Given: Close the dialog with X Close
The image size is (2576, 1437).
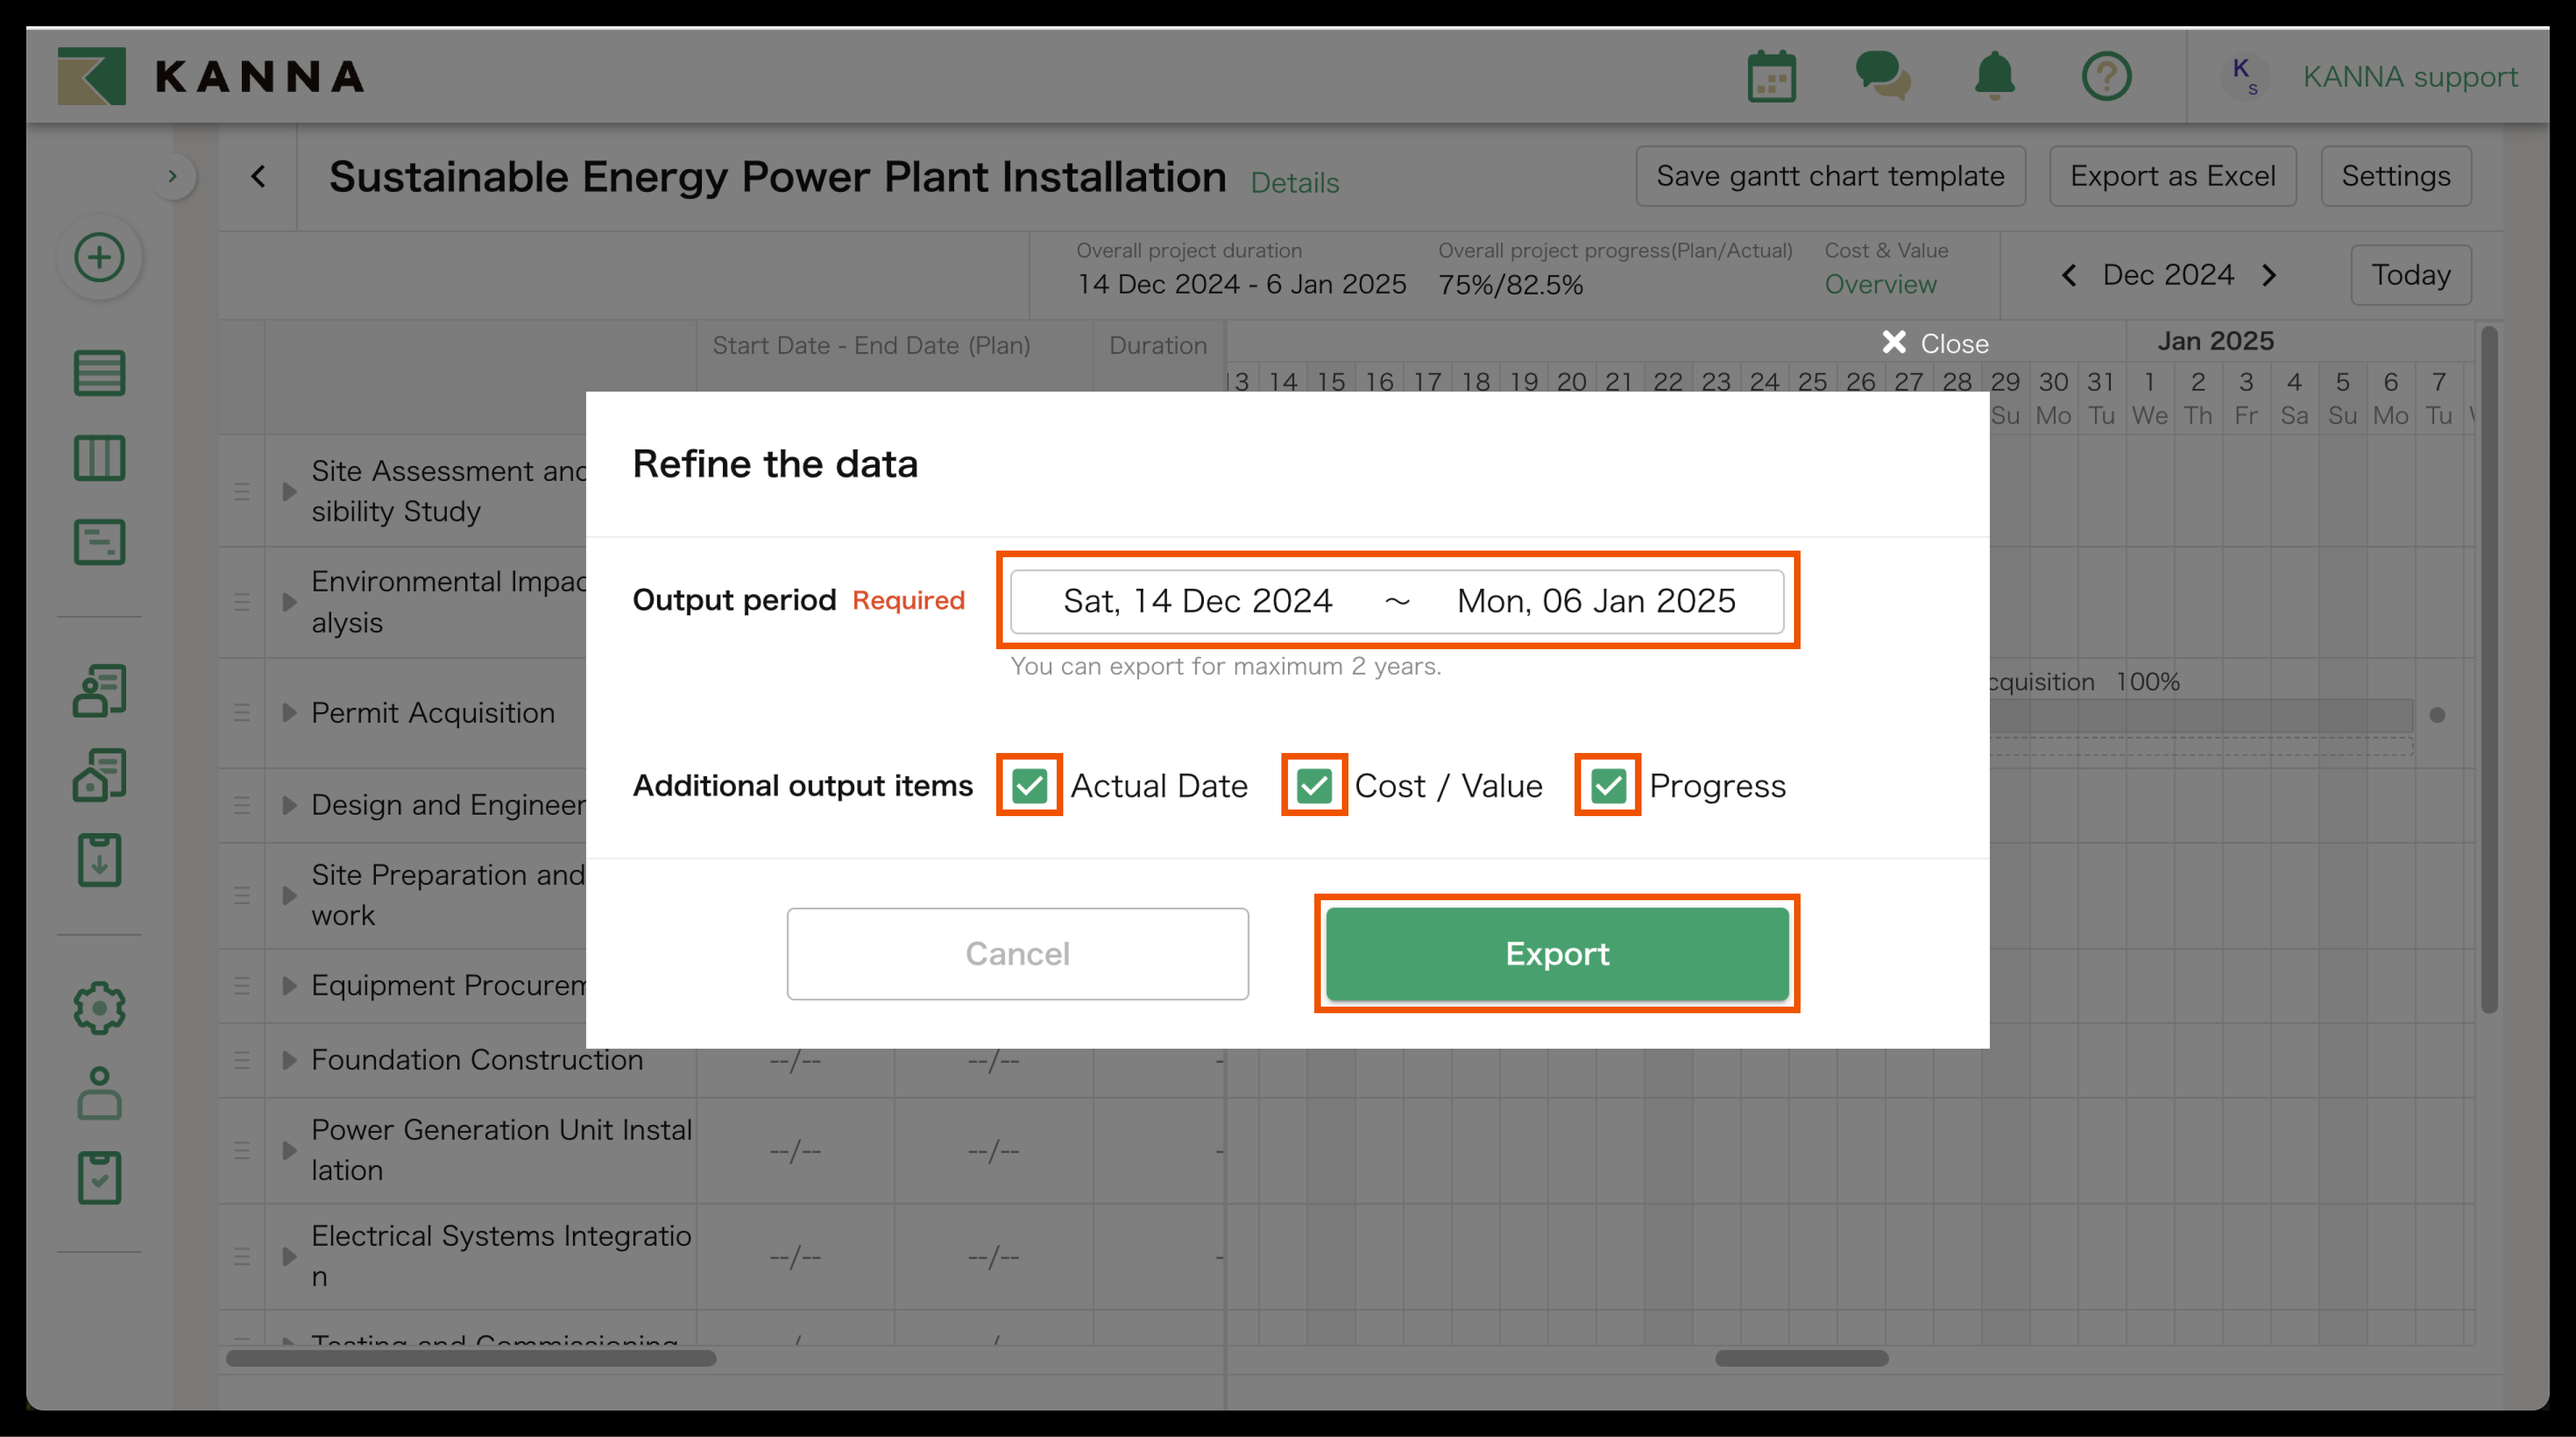Looking at the screenshot, I should click(x=1935, y=344).
